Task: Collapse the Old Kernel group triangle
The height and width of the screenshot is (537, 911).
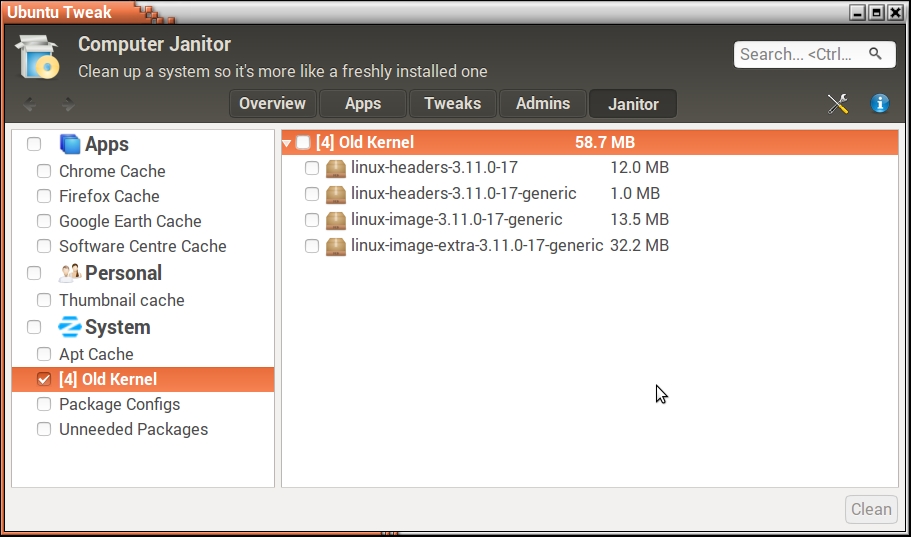Action: point(287,143)
